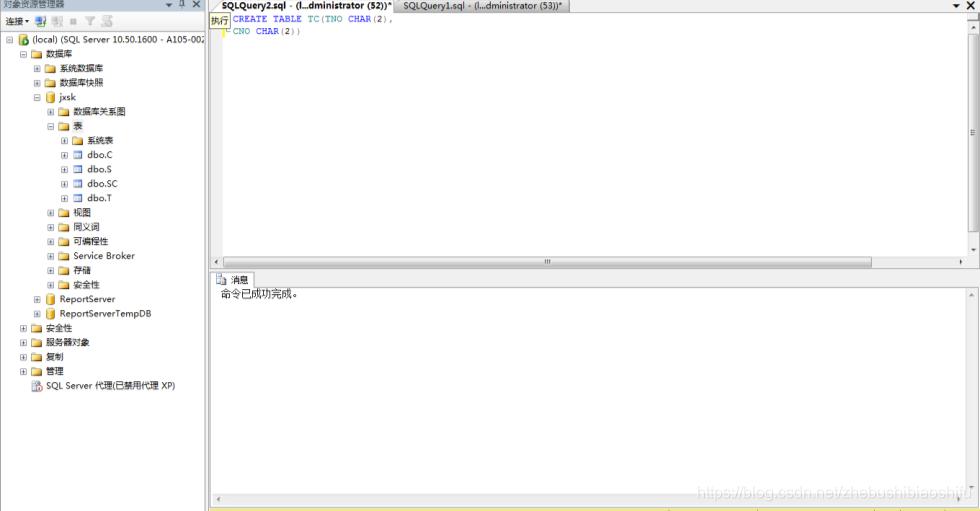Viewport: 980px width, 511px height.
Task: Expand the 视图 folder
Action: pyautogui.click(x=51, y=213)
